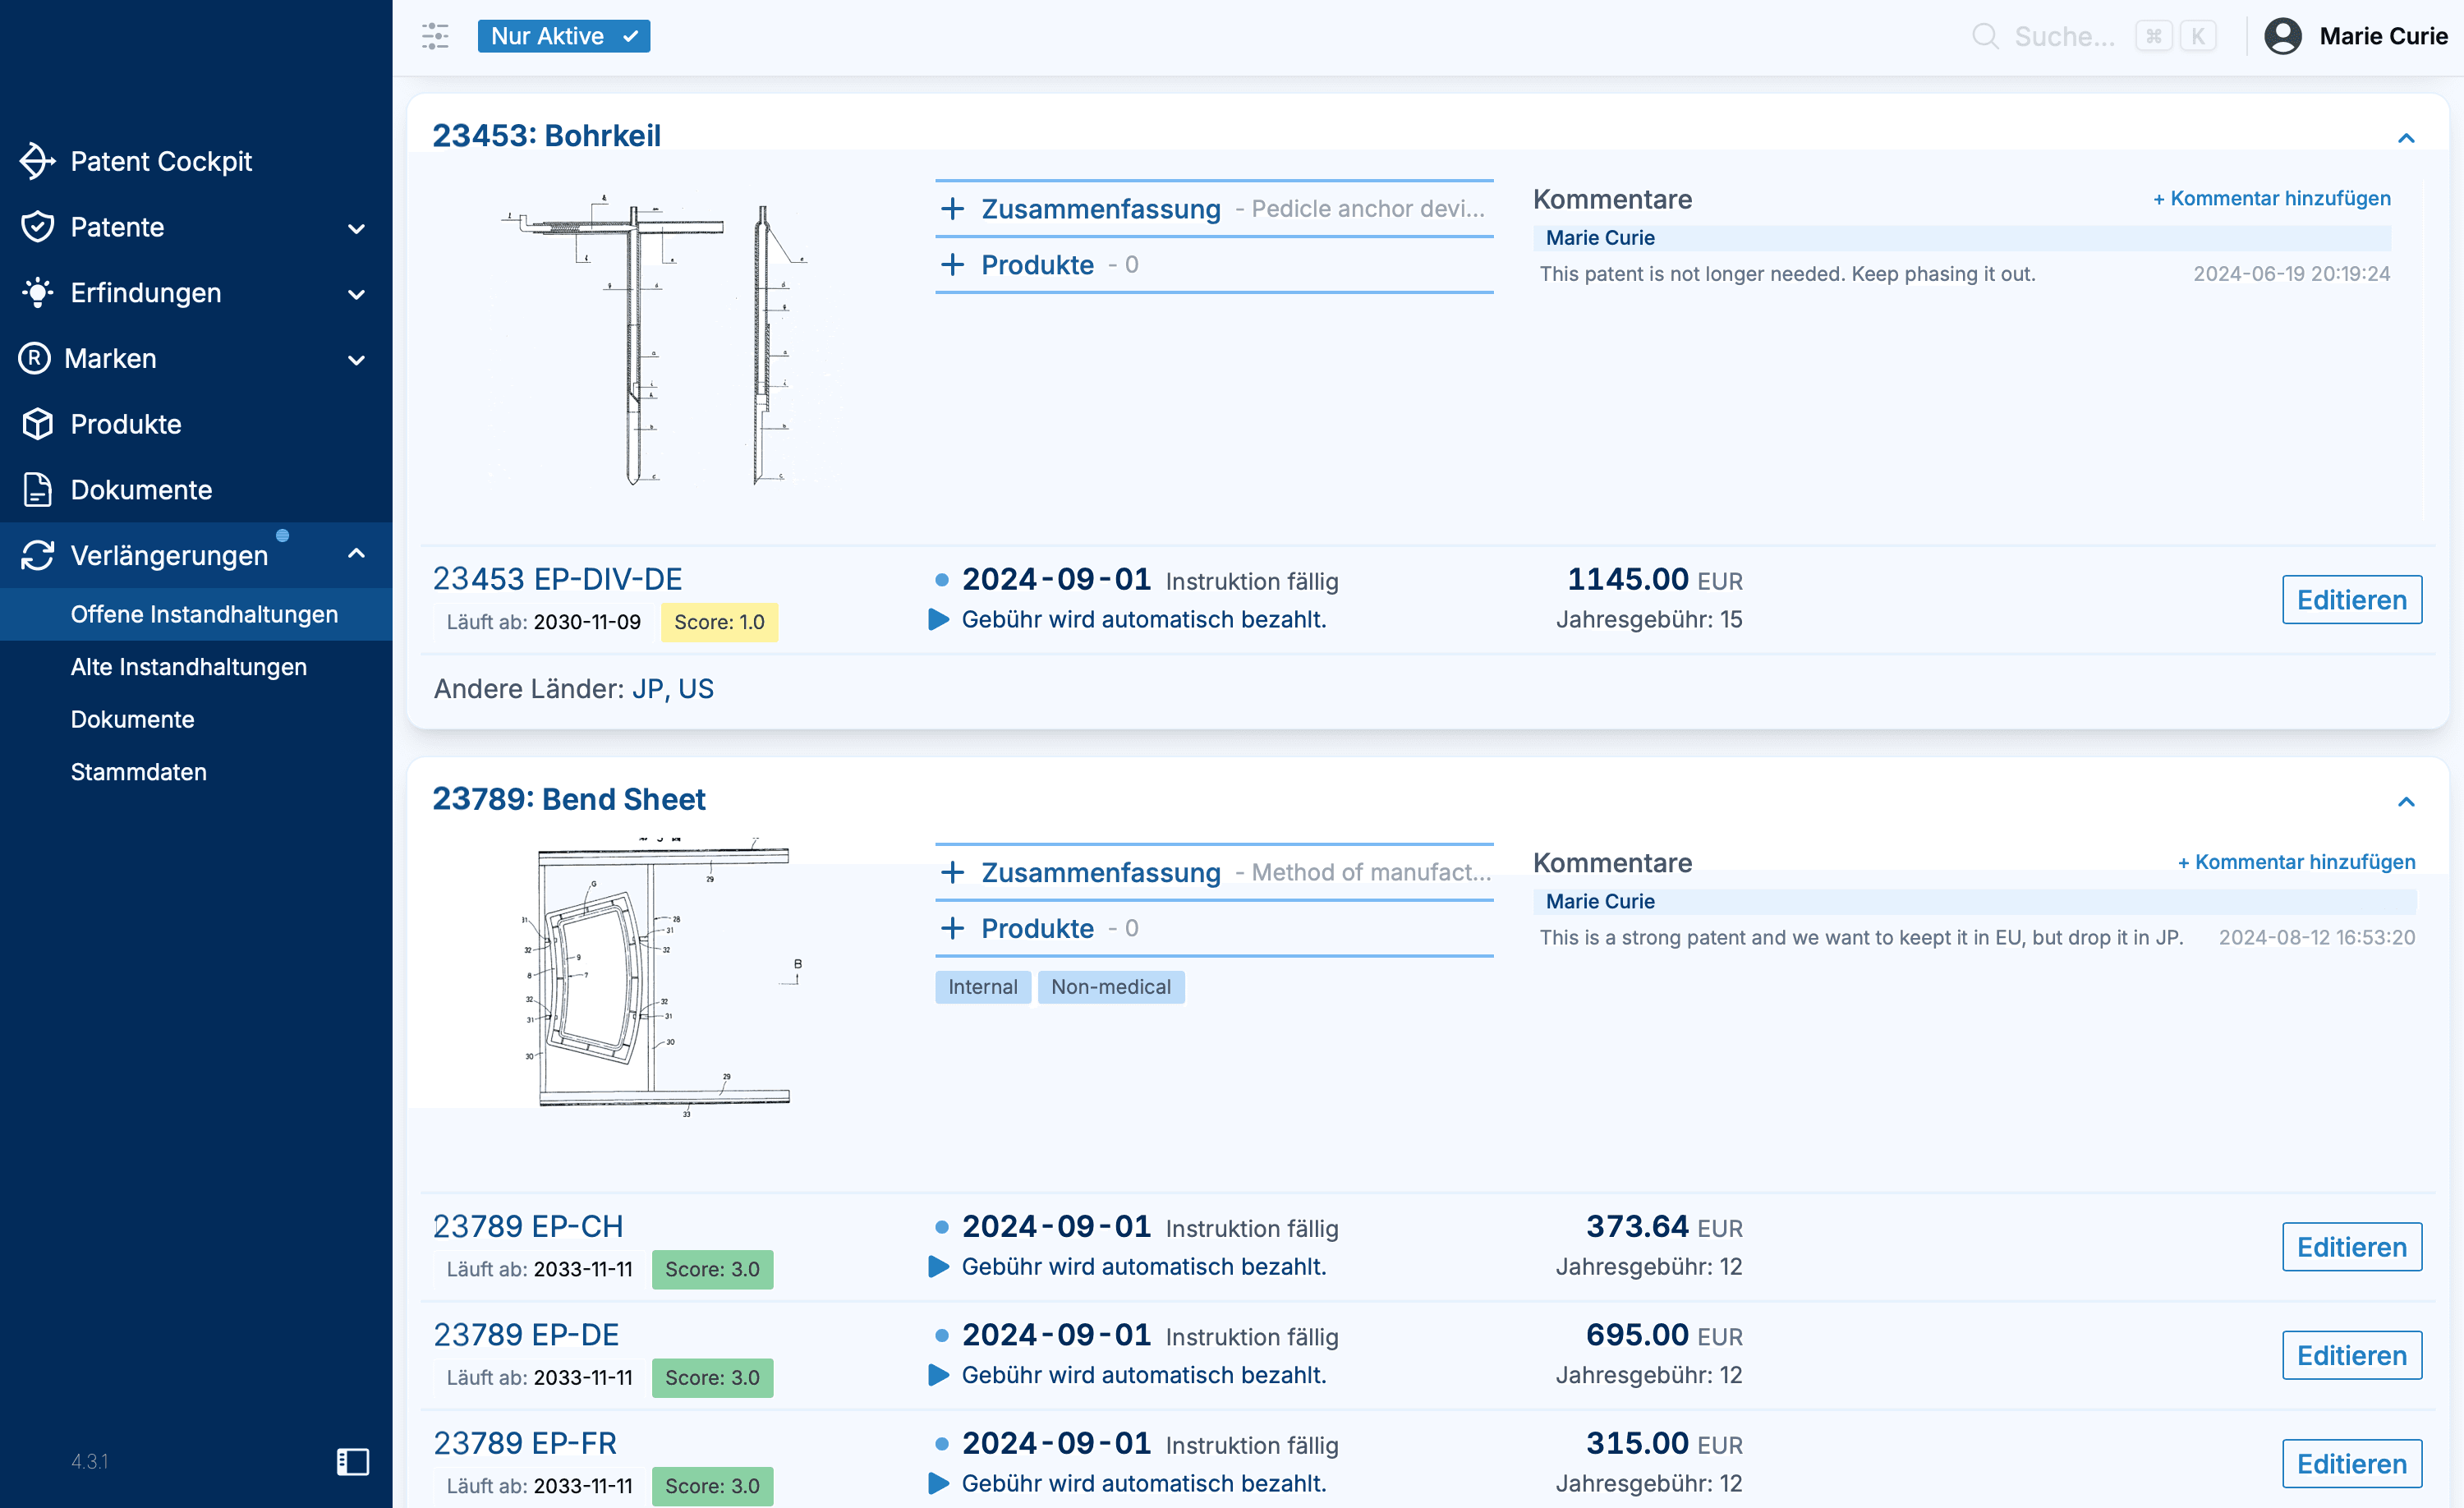Image resolution: width=2464 pixels, height=1508 pixels.
Task: Click the Patent Cockpit logo icon
Action: (x=37, y=161)
